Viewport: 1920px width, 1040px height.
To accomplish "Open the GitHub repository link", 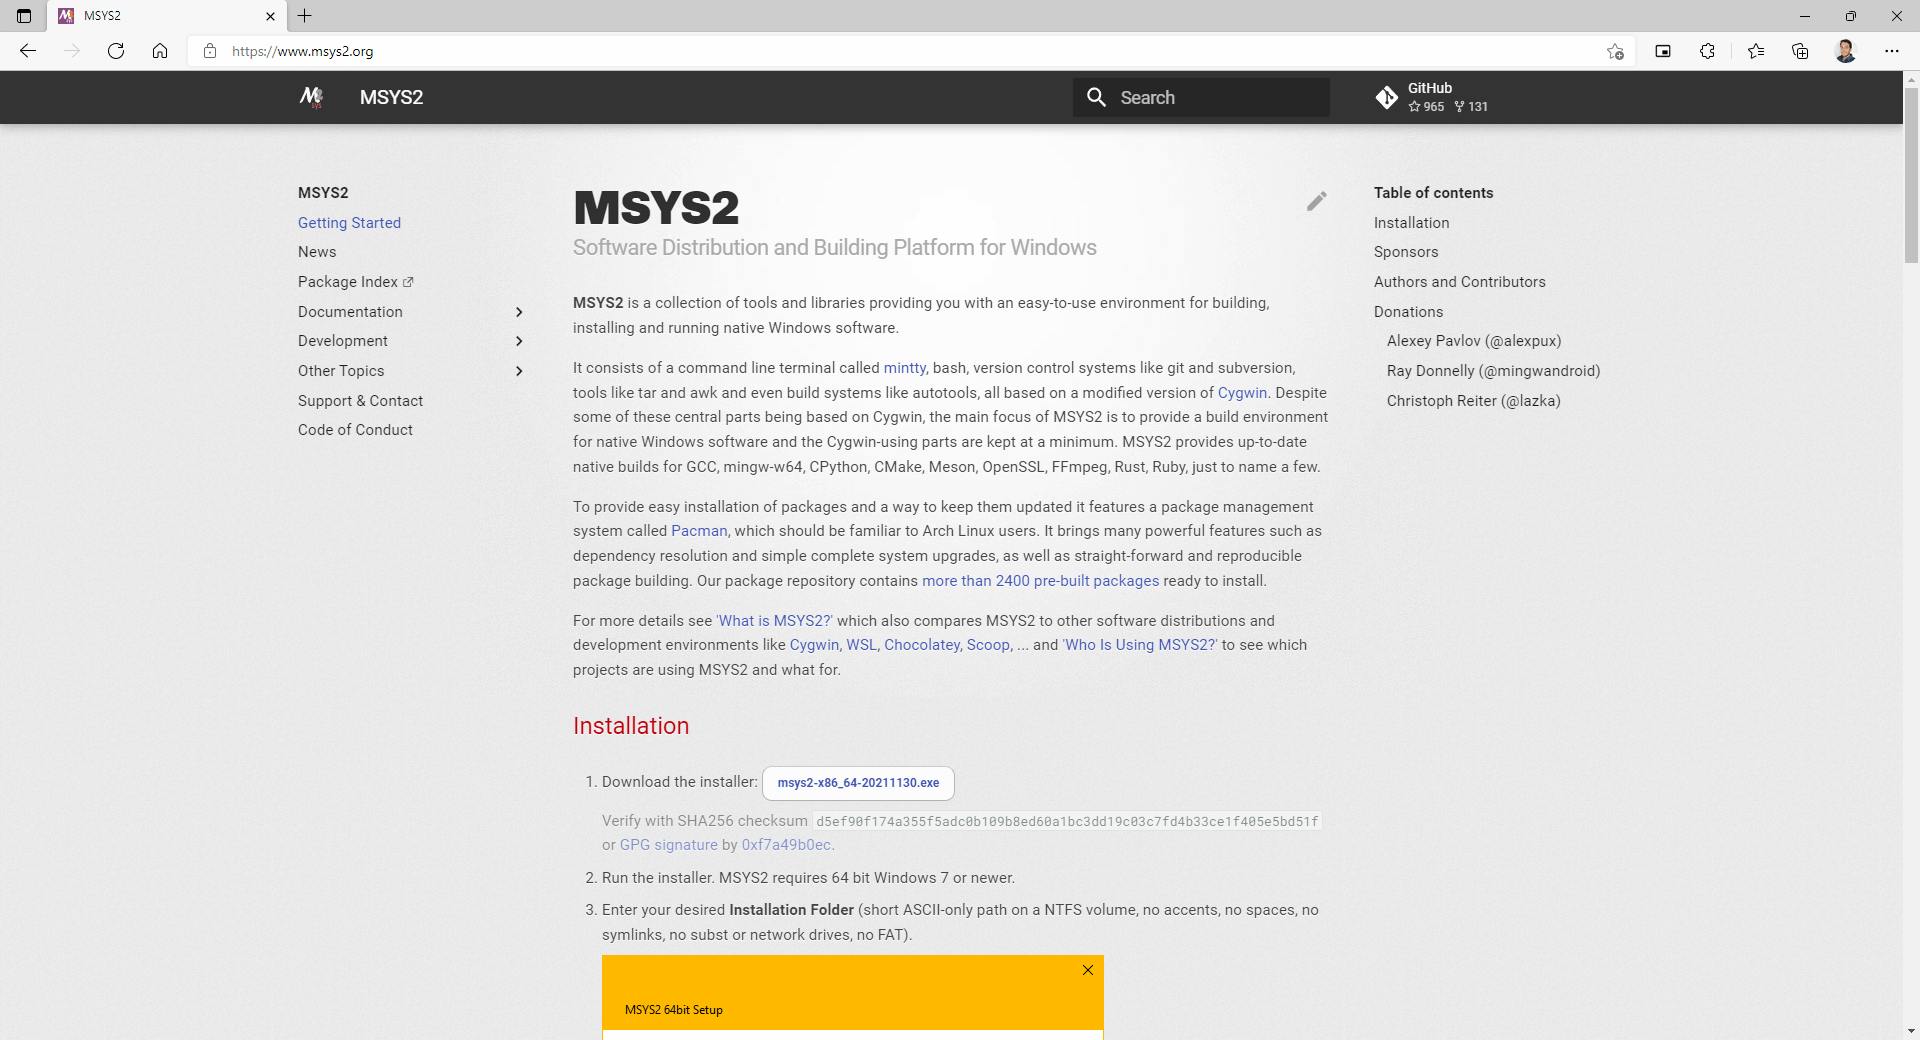I will [x=1432, y=97].
